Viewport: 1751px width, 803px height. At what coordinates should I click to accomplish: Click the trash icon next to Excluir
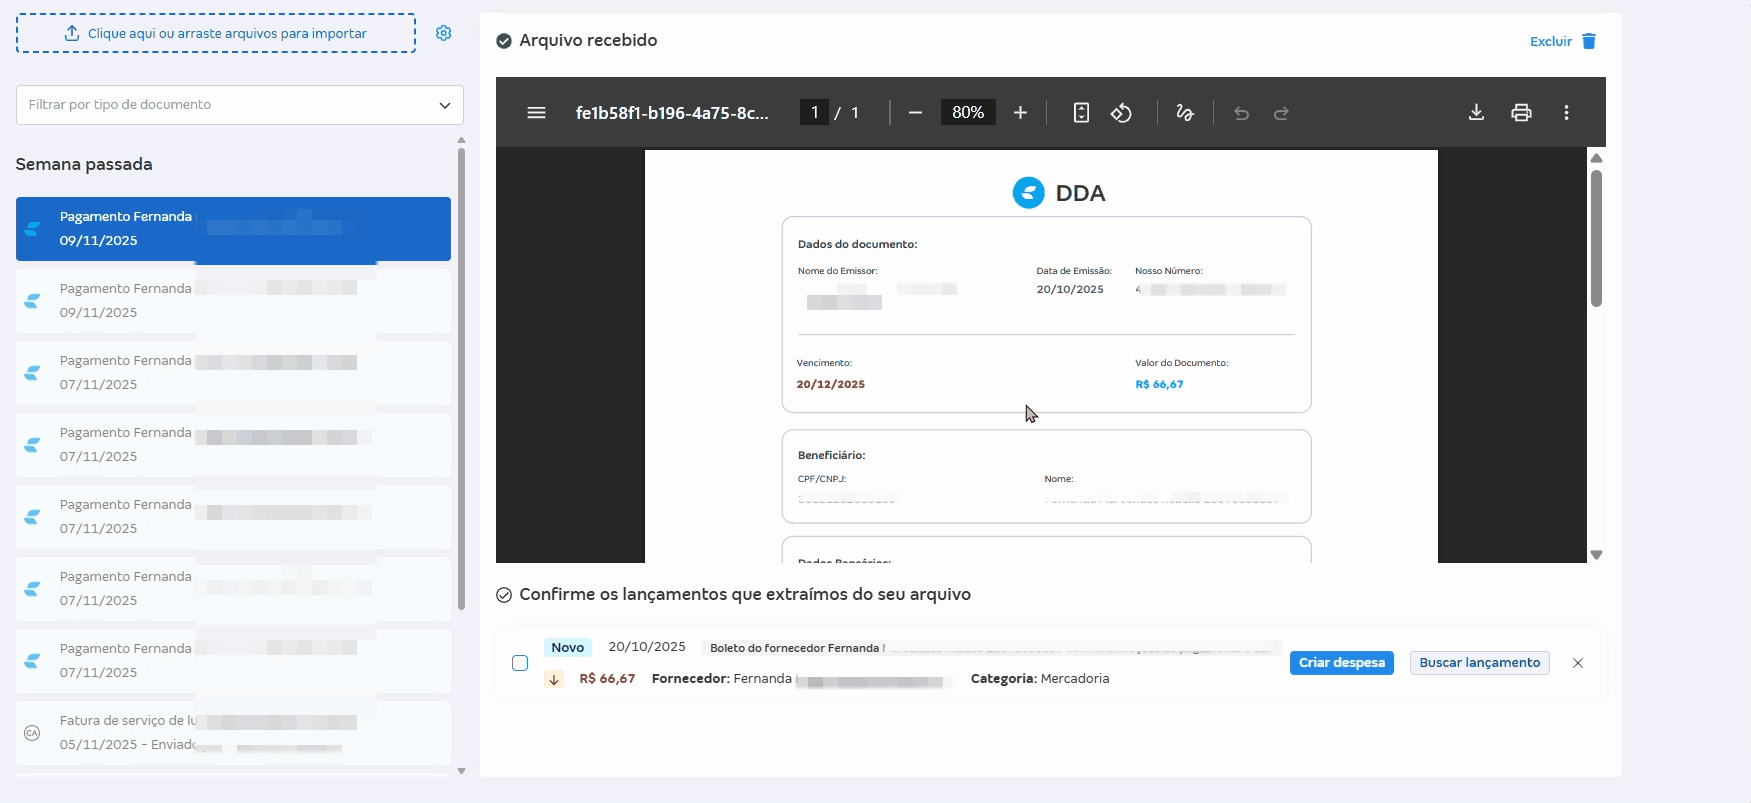(x=1589, y=41)
